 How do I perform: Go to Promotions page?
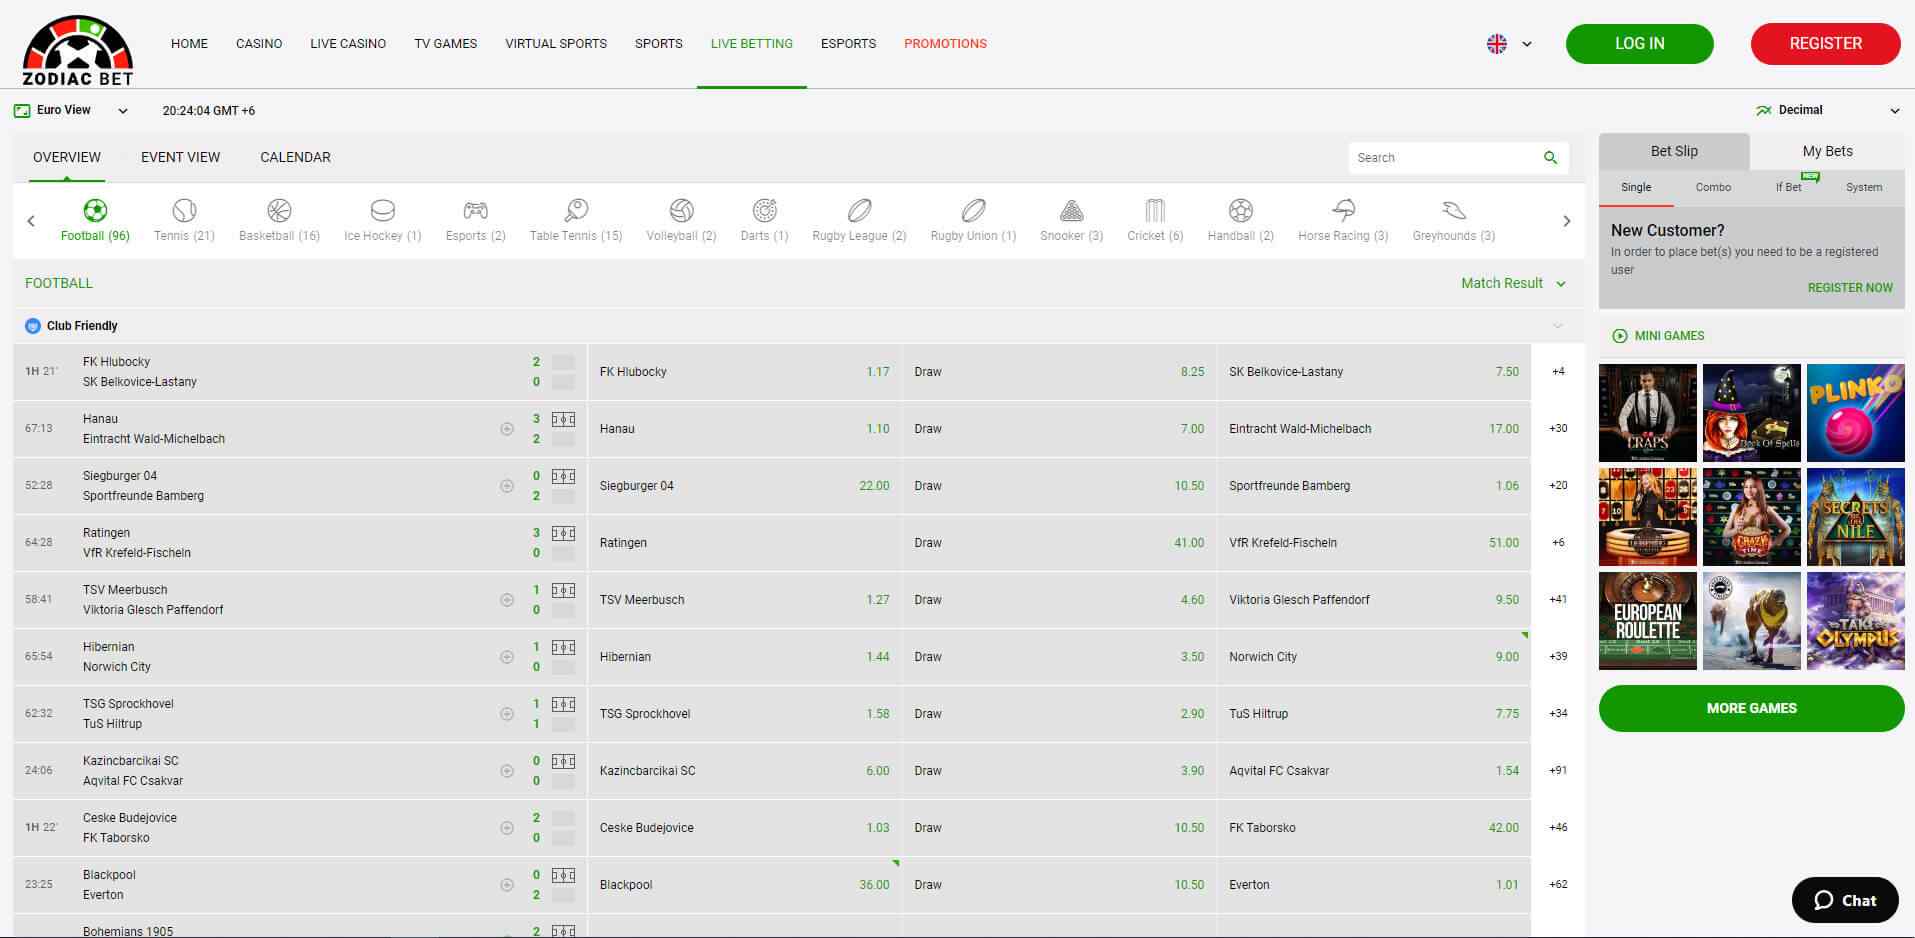(945, 44)
